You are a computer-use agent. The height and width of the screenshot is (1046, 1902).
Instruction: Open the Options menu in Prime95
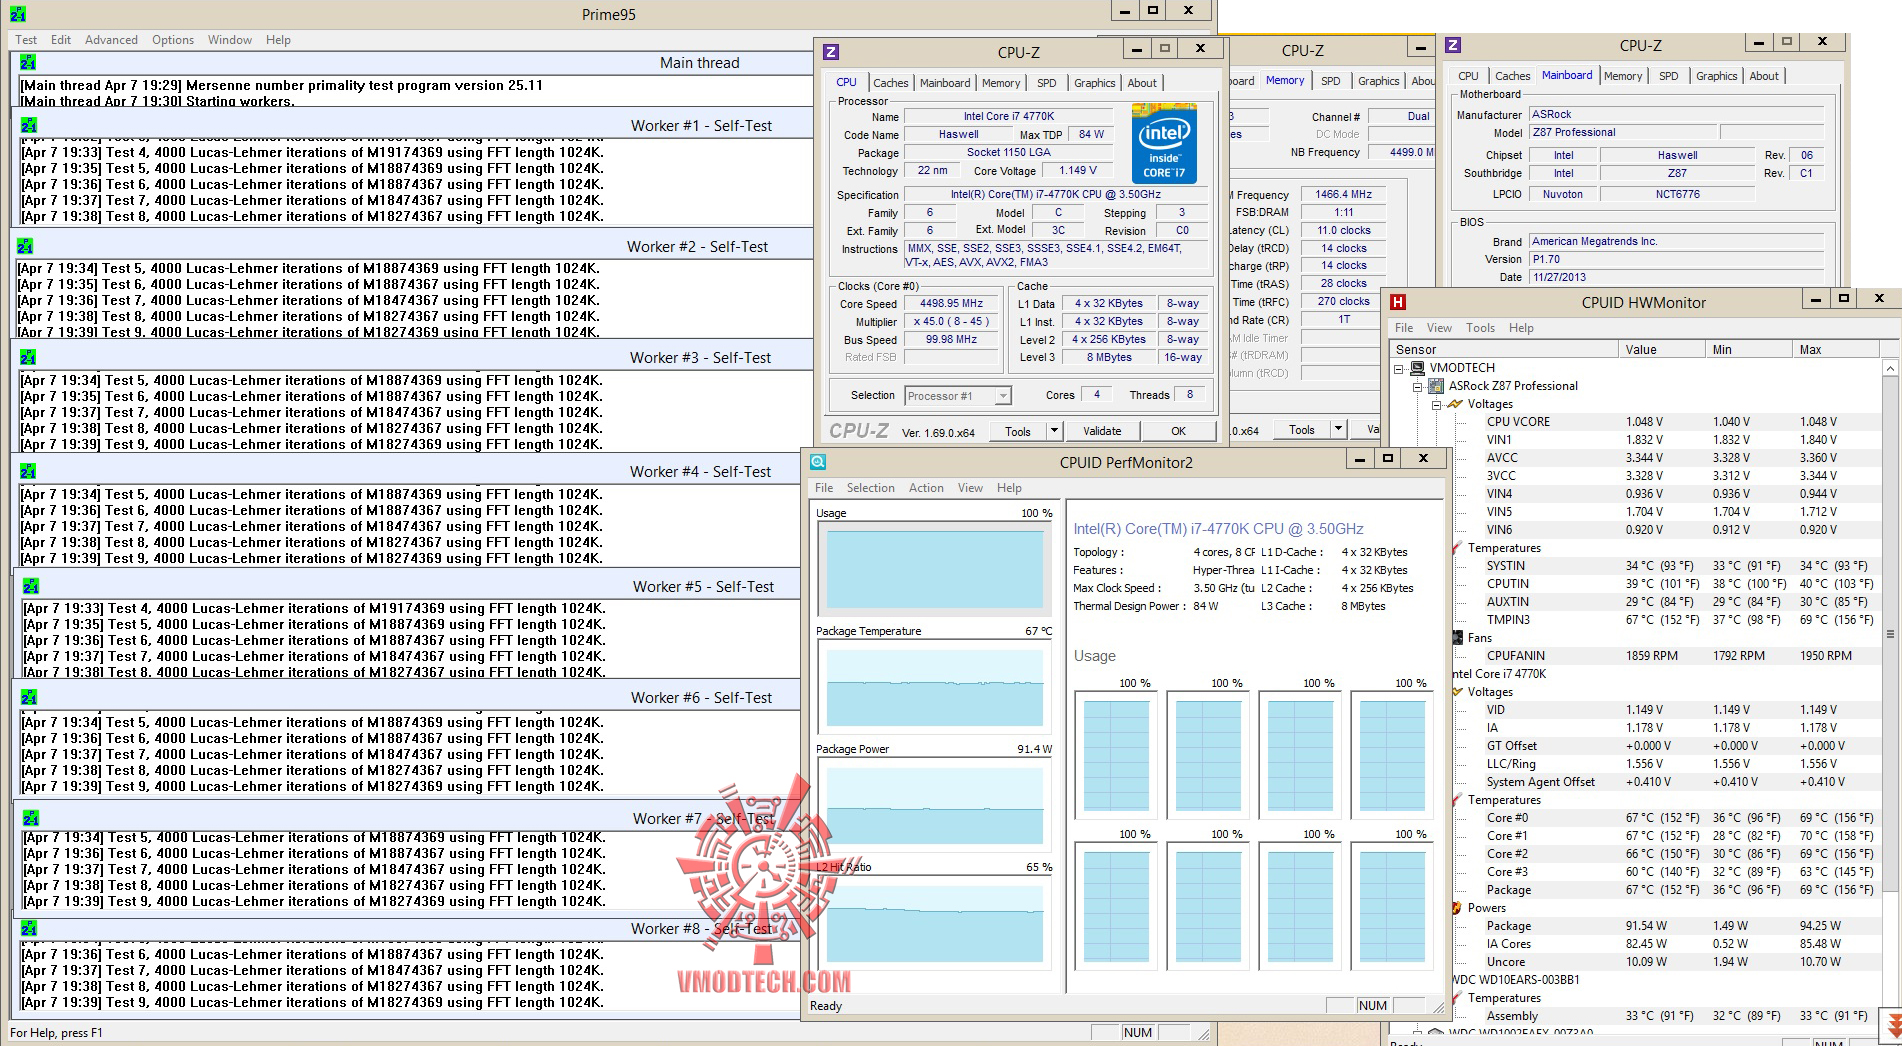tap(173, 40)
